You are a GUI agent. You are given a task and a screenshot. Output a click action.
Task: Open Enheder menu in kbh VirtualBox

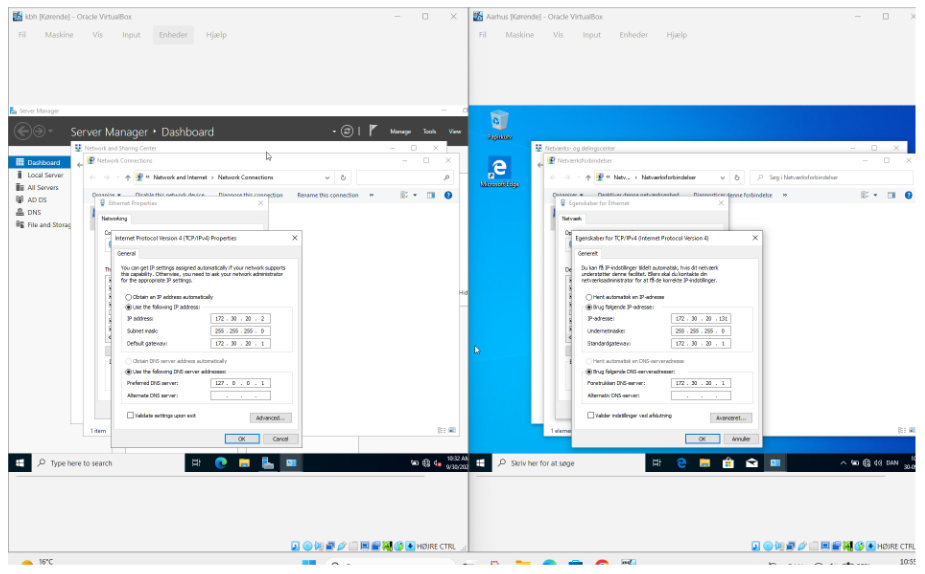tap(173, 35)
